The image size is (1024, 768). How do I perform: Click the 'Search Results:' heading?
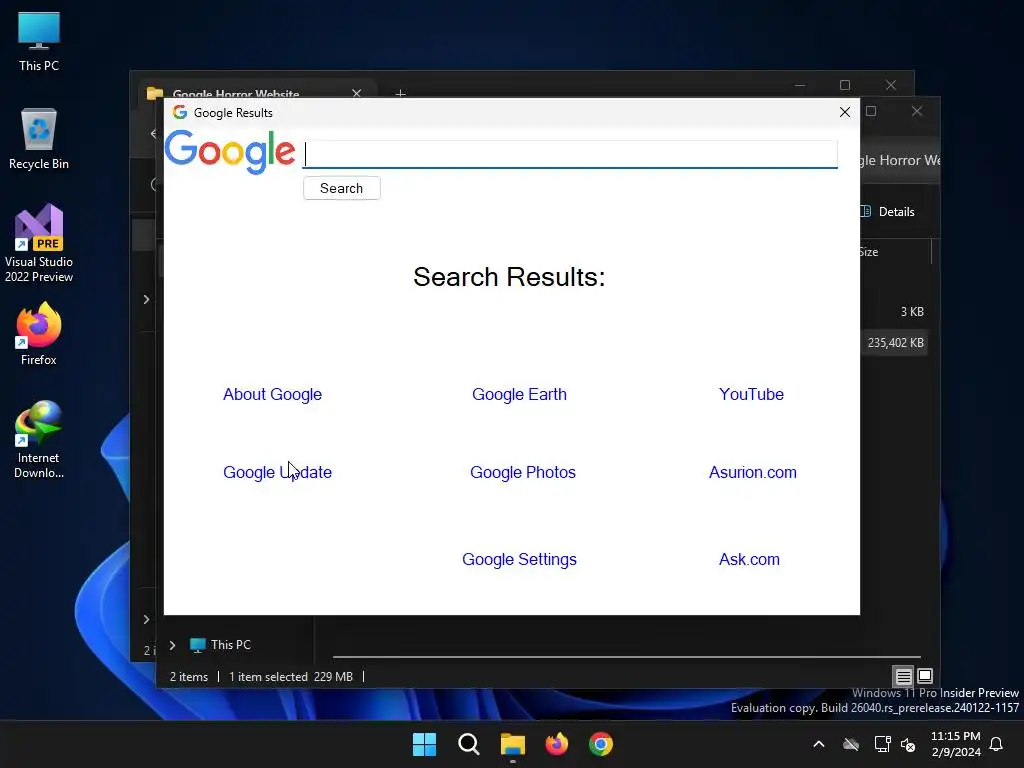509,277
